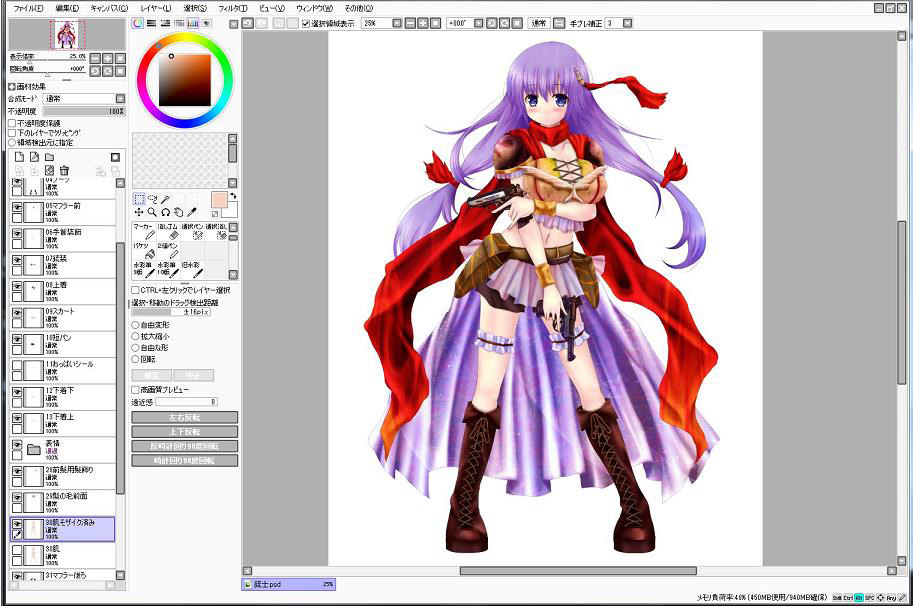Click the 左右反転 flip horizontal button
The width and height of the screenshot is (913, 606).
pos(185,417)
